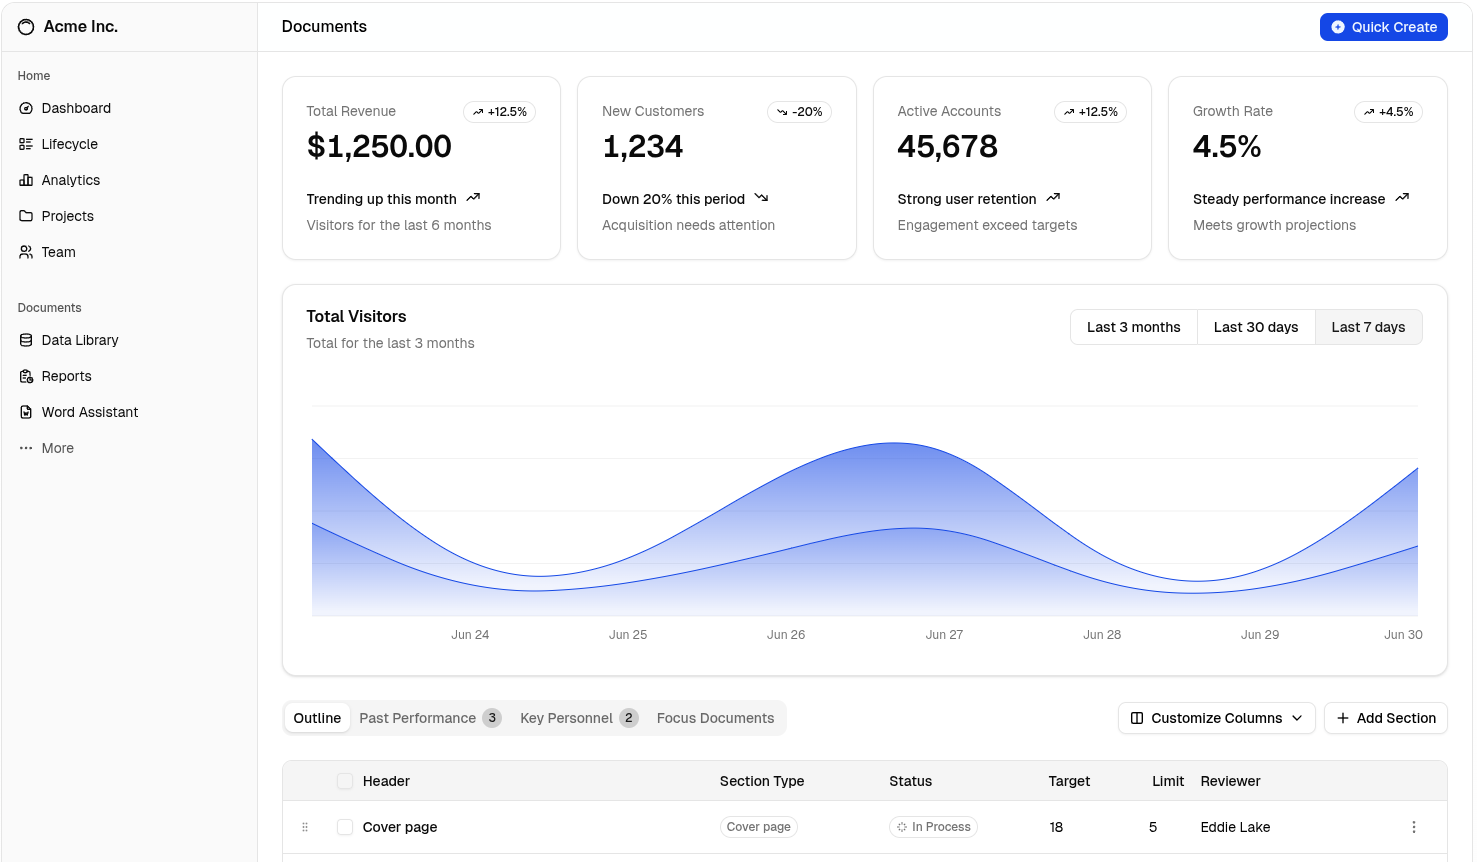Click the Word Assistant document icon

click(26, 412)
